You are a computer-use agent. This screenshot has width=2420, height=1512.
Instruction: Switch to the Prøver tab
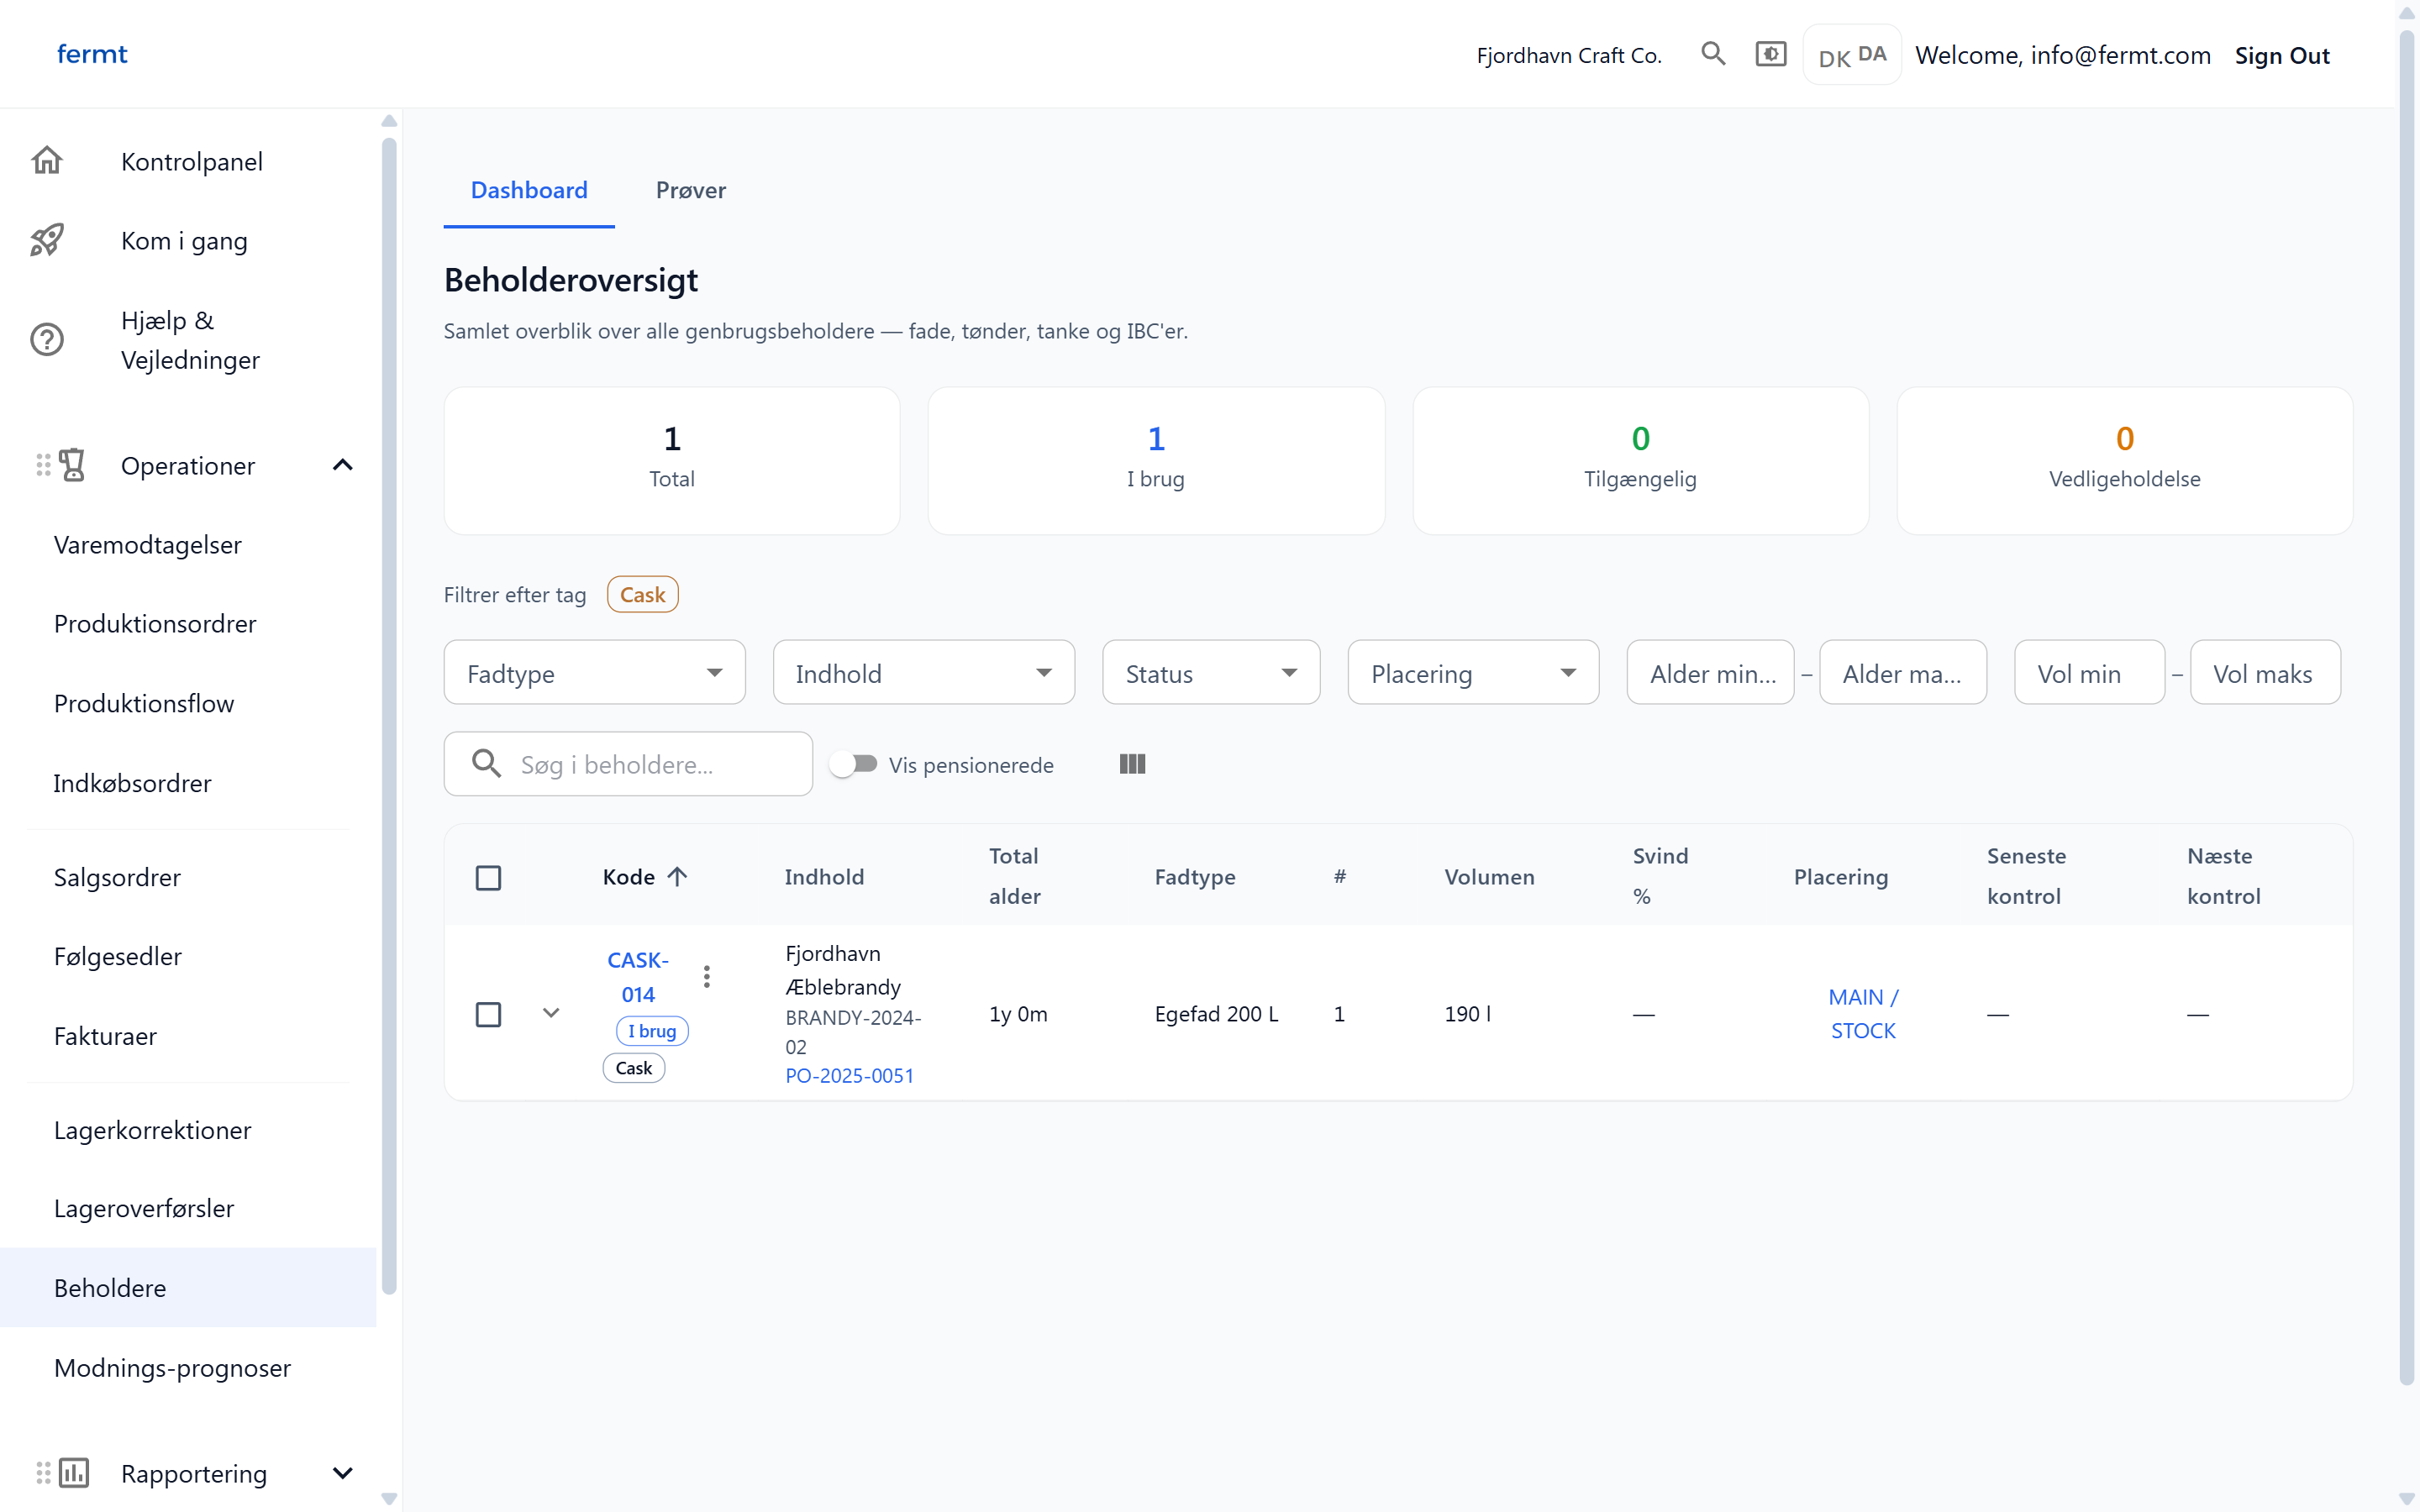pyautogui.click(x=691, y=190)
